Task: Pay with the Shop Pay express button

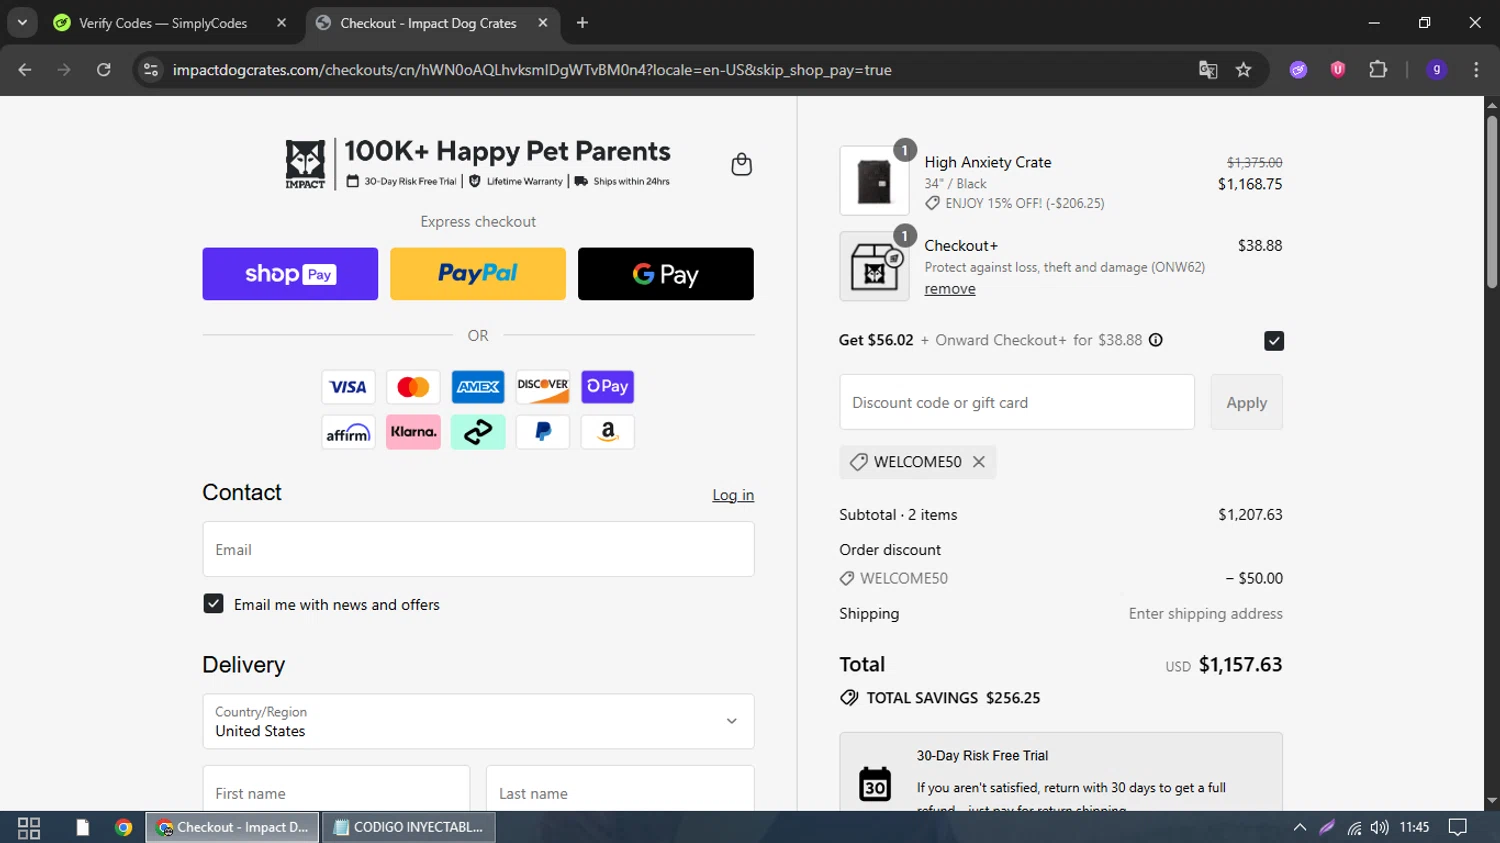Action: coord(290,274)
